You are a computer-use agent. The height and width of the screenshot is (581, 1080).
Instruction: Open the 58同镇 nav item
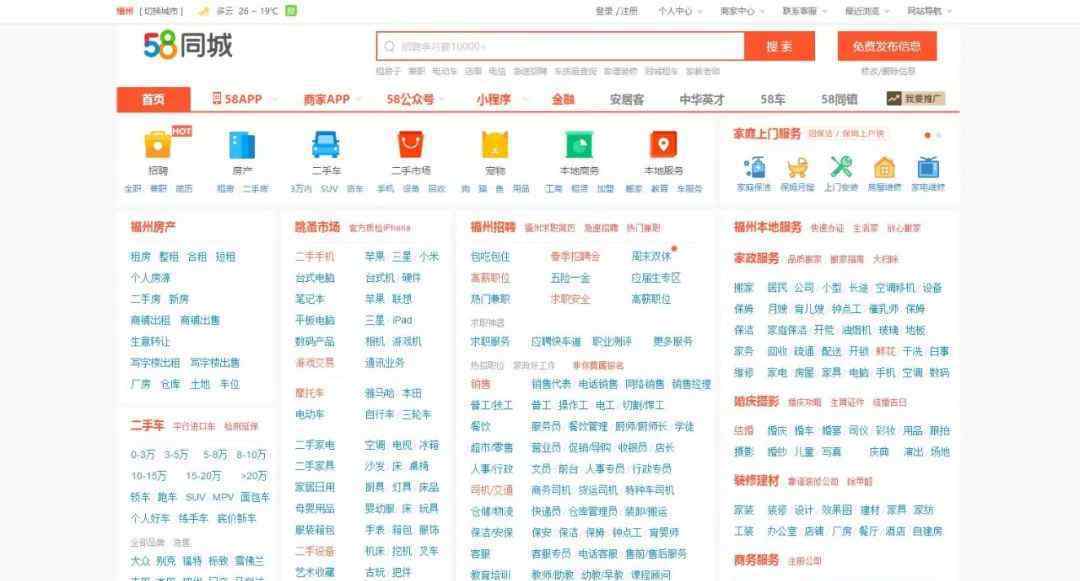tap(839, 99)
